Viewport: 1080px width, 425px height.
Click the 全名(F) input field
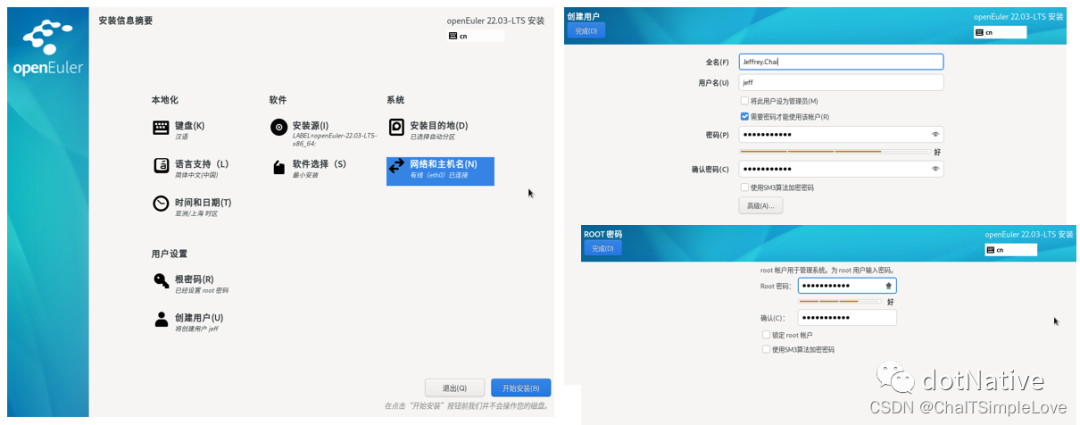[841, 62]
